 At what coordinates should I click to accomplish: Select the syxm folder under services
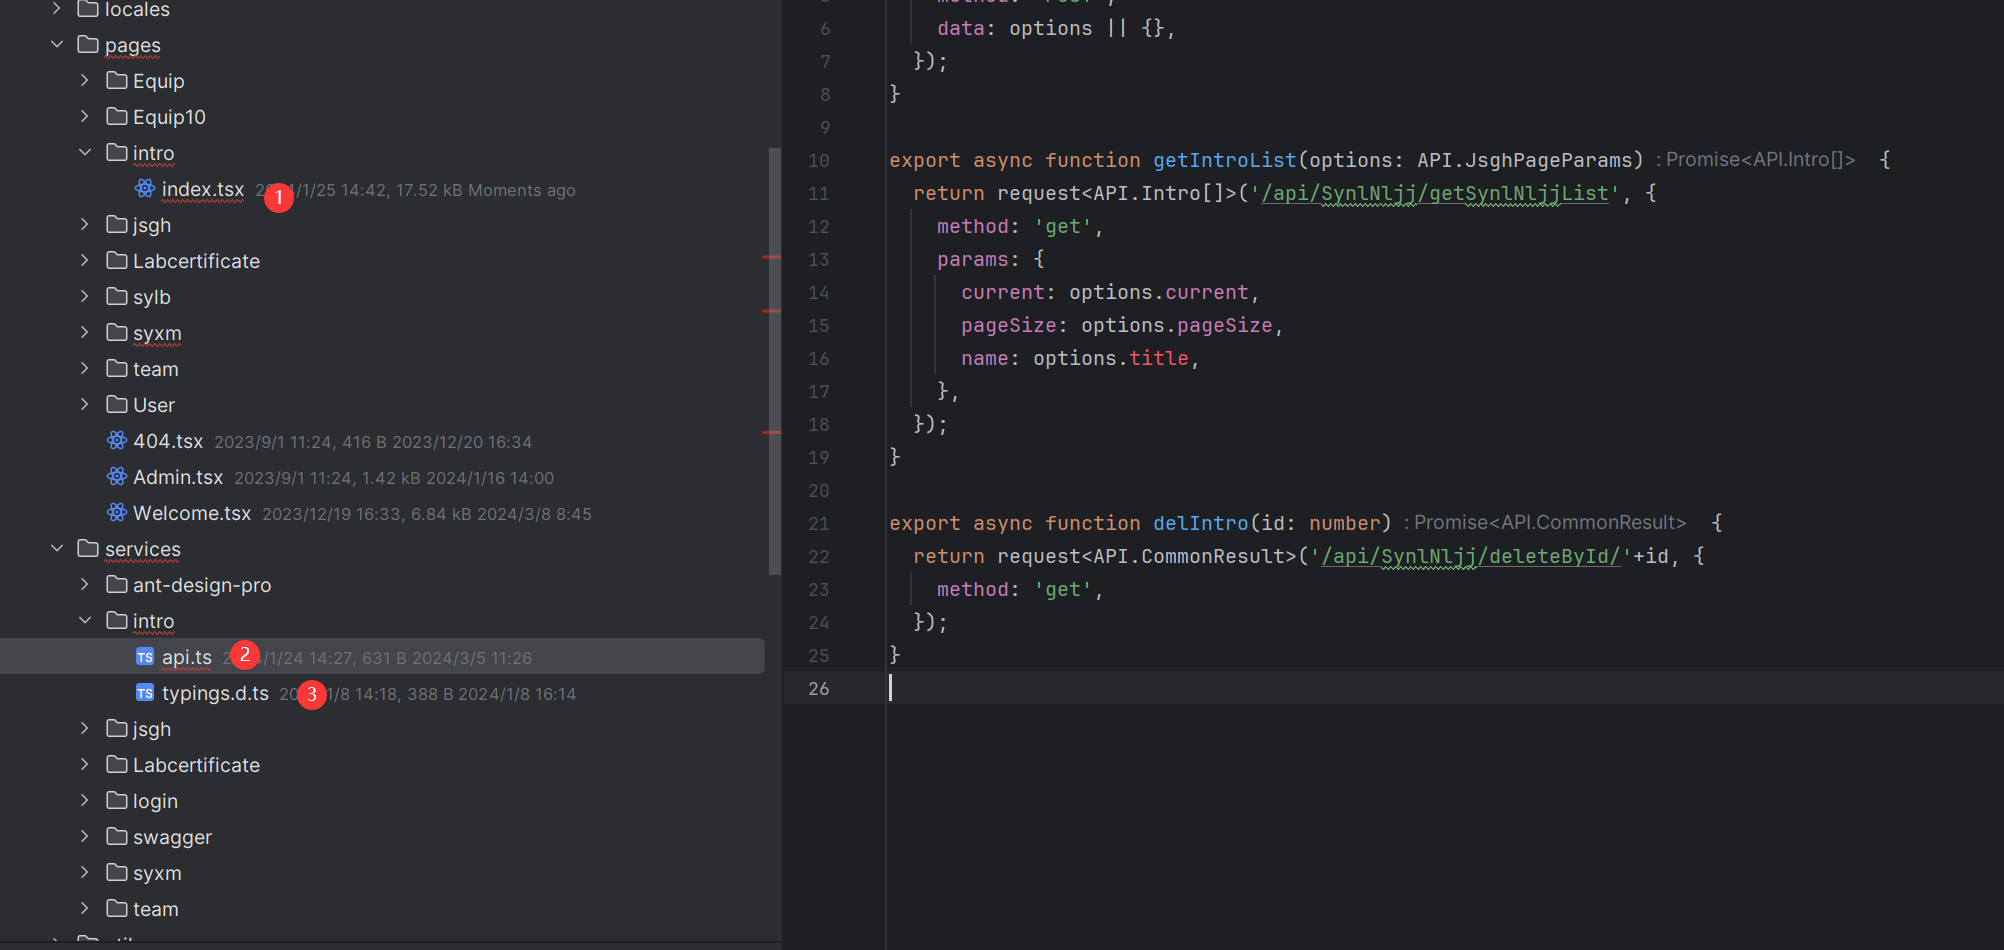click(x=157, y=873)
